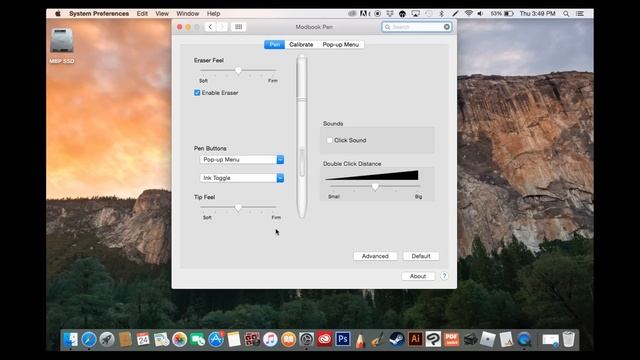This screenshot has height=360, width=640.
Task: Show all preferences grid button
Action: point(238,27)
